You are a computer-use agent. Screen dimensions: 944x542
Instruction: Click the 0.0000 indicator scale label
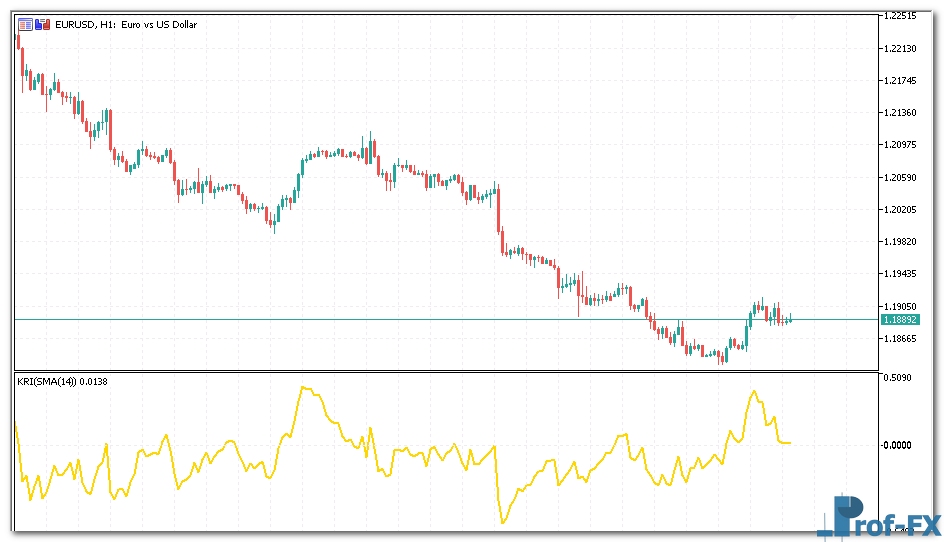pos(896,445)
